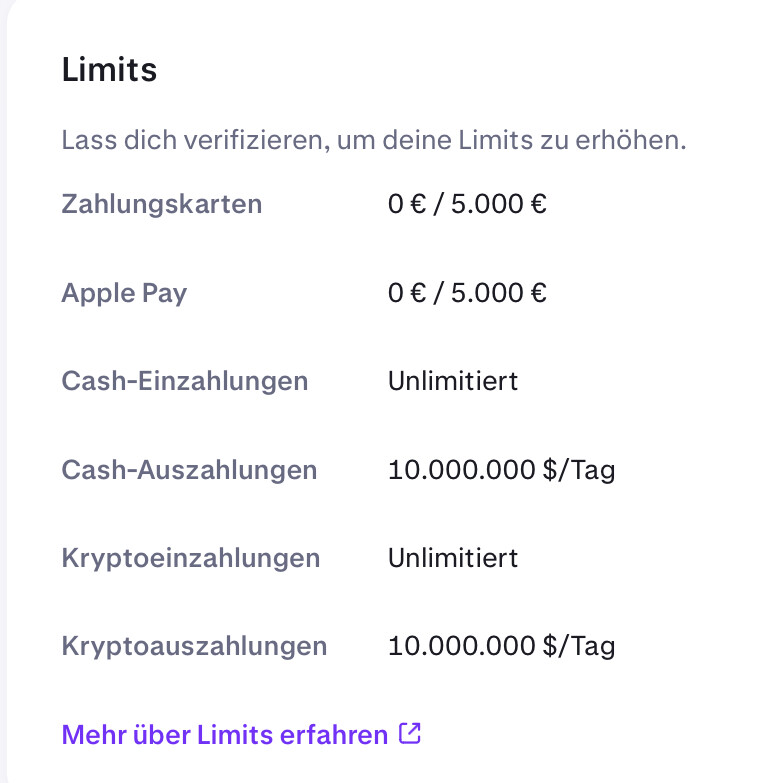781x783 pixels.
Task: Click the Kryptoauszahlungen label
Action: 194,646
